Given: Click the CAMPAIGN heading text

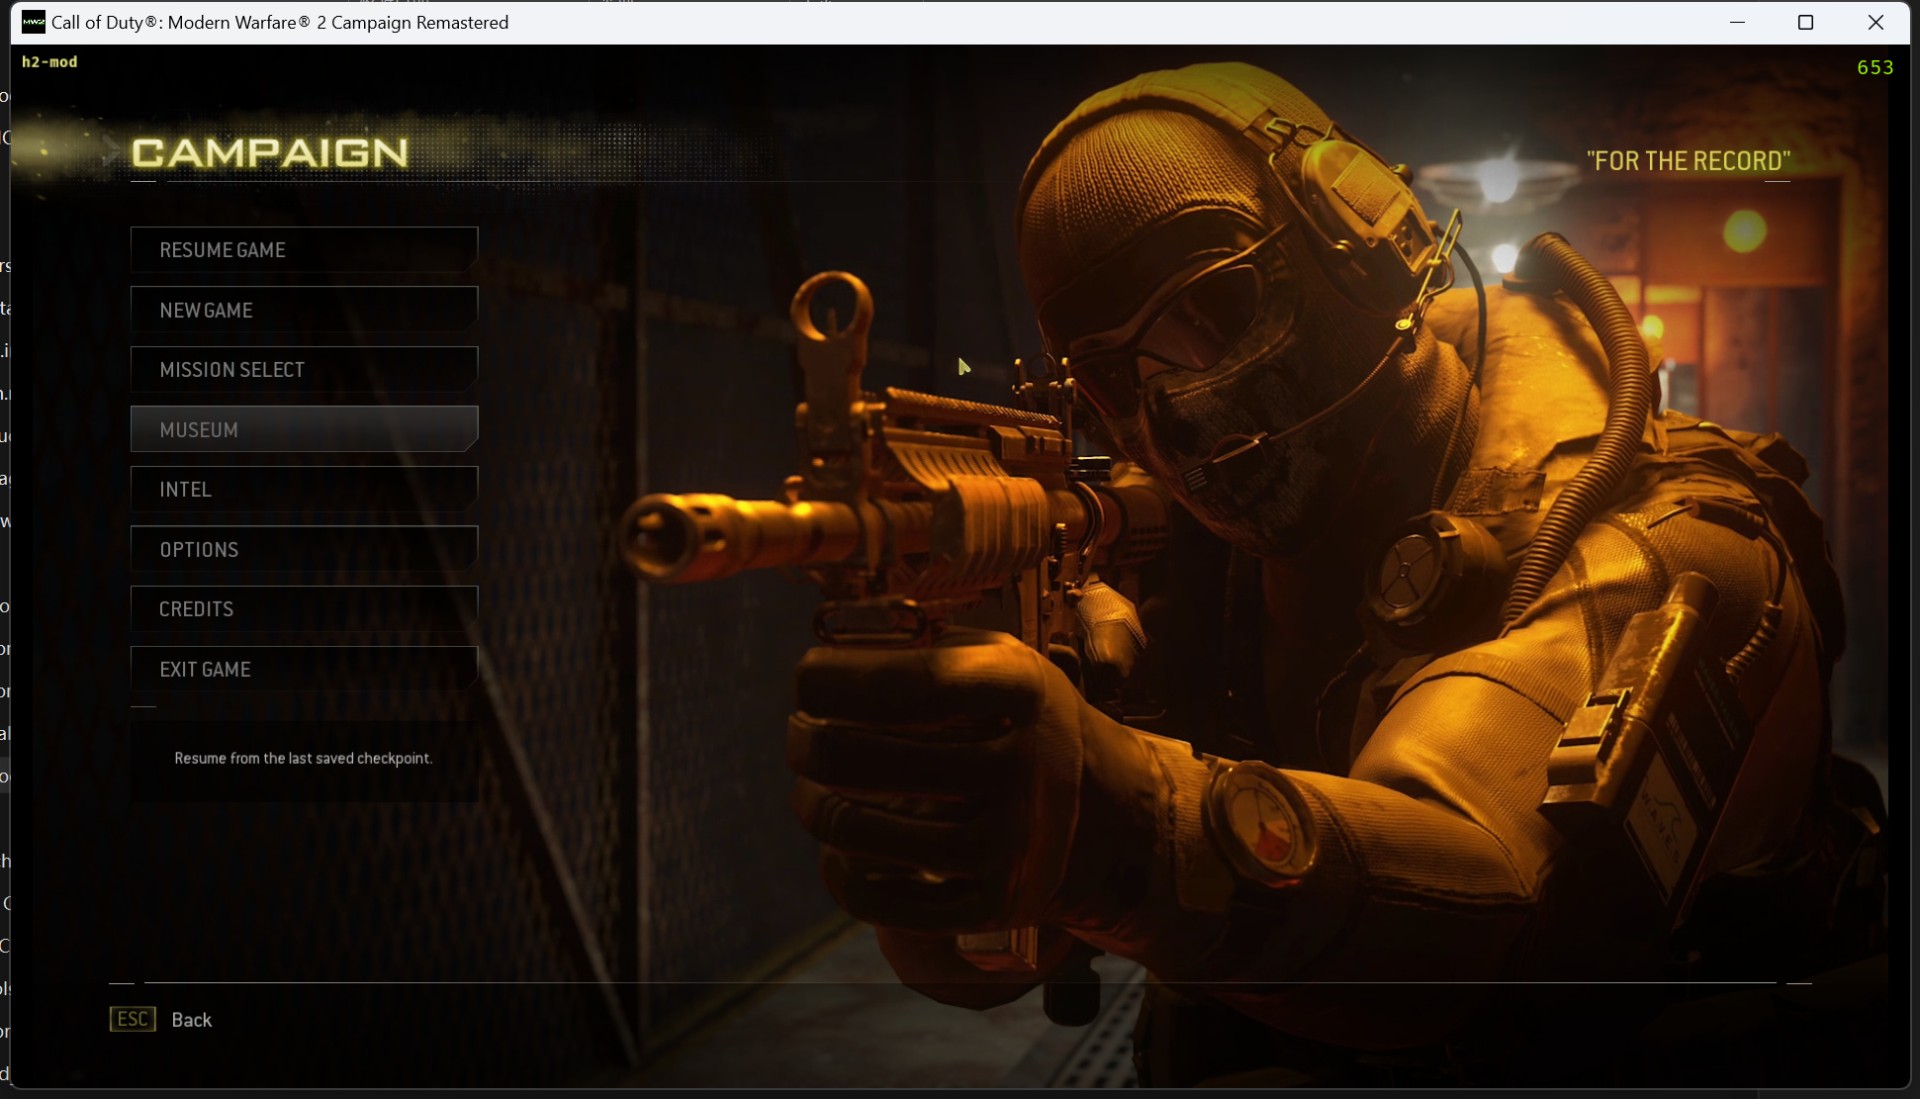Looking at the screenshot, I should point(270,153).
